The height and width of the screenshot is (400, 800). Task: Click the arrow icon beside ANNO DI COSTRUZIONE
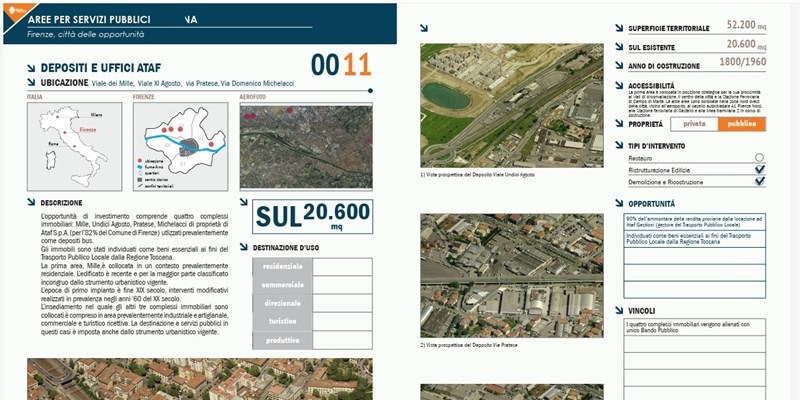click(619, 65)
